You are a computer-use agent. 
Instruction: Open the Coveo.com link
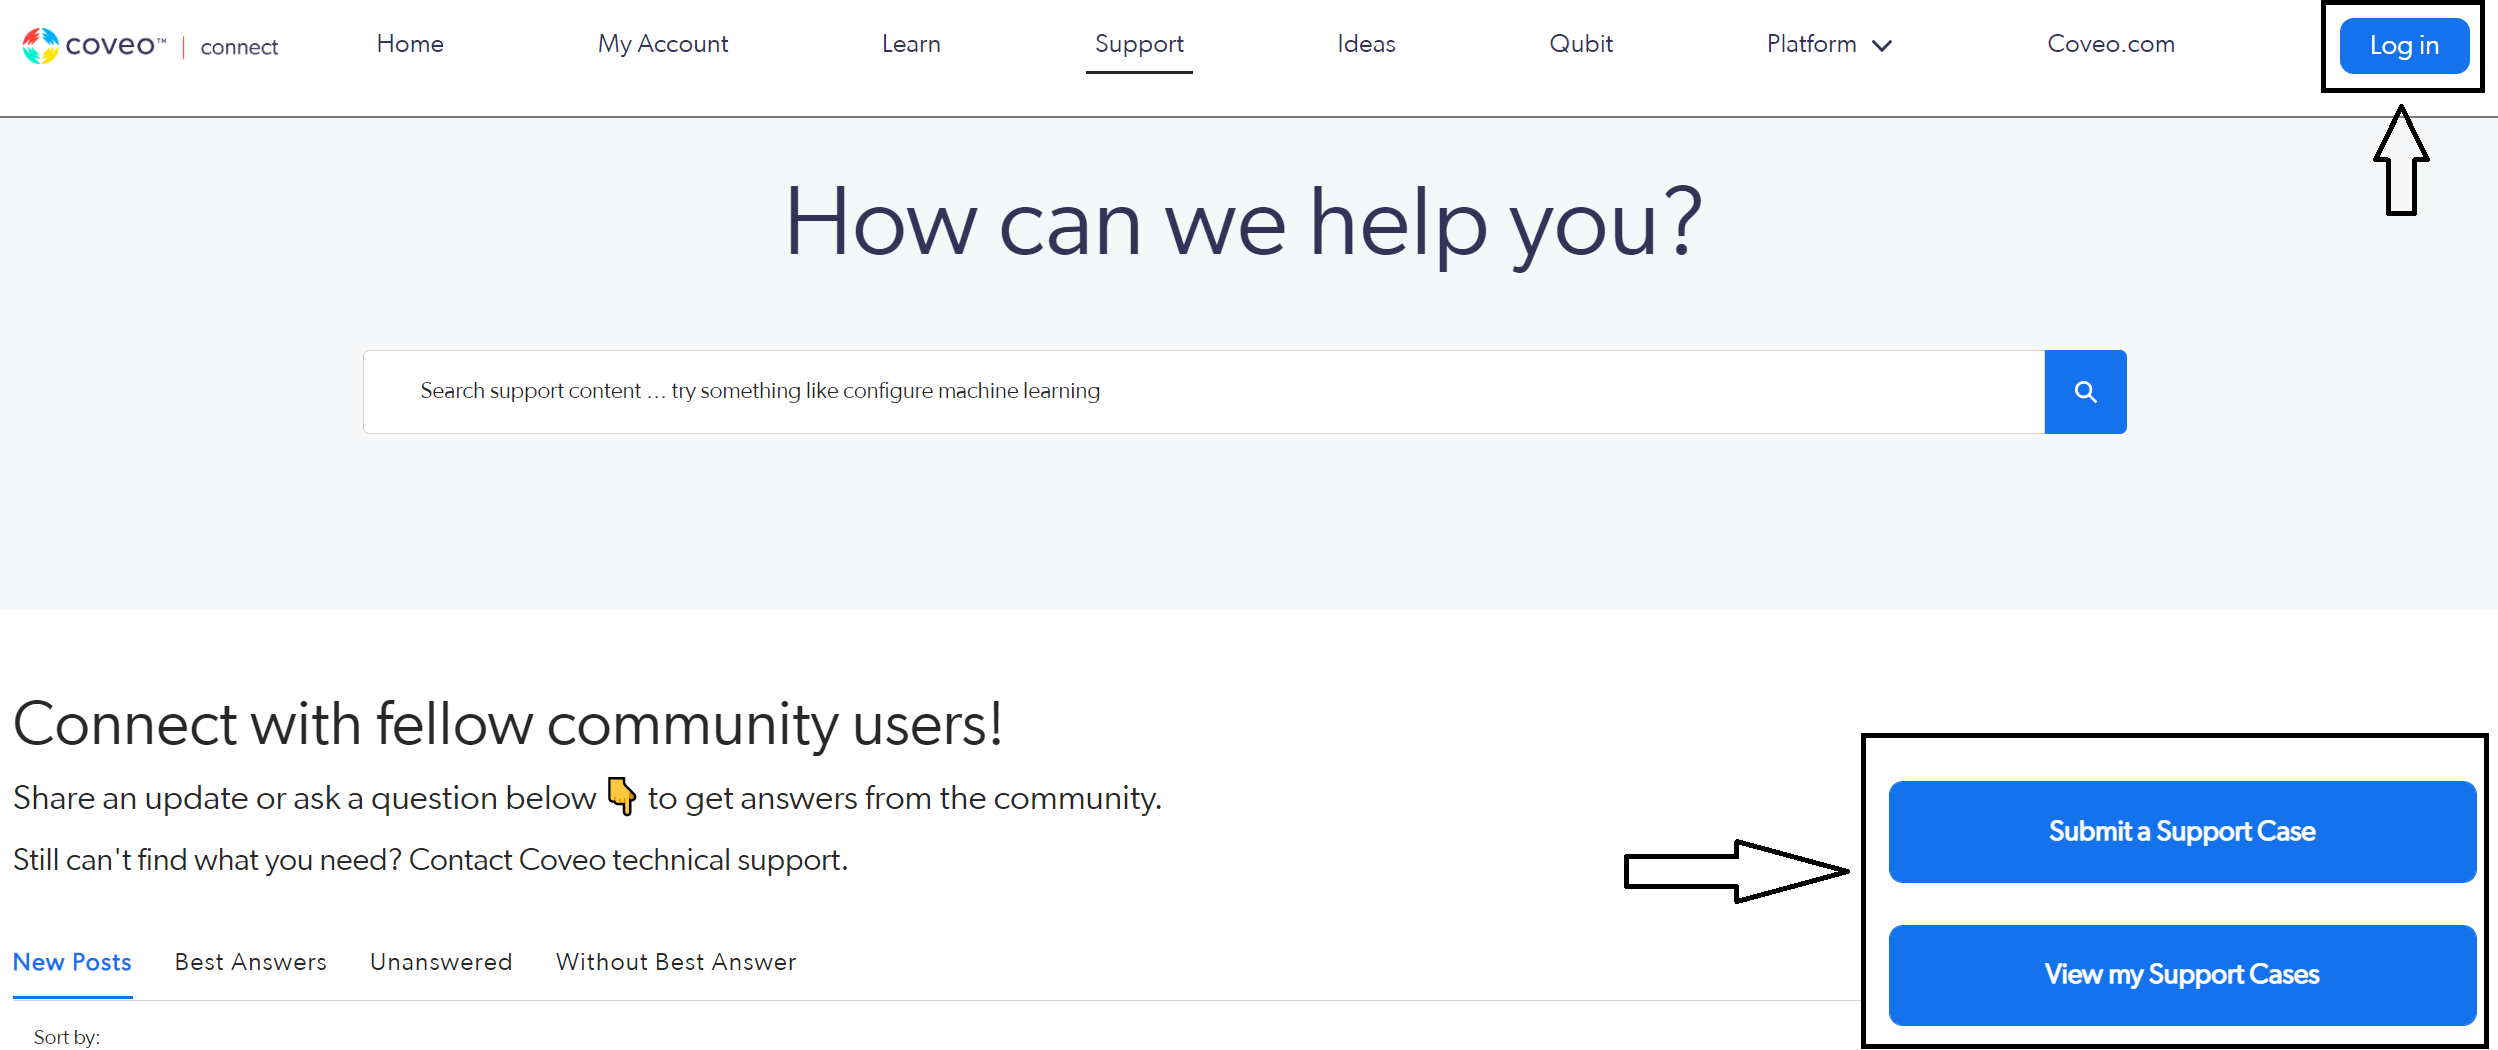(2111, 44)
